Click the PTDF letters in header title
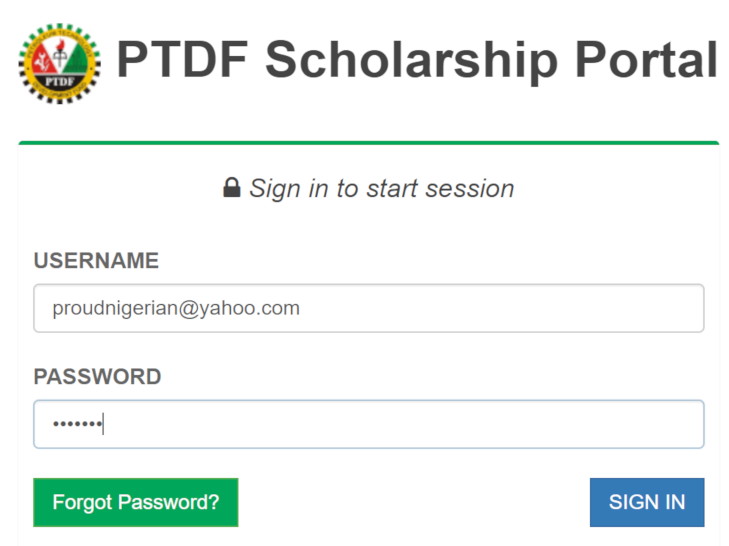The width and height of the screenshot is (729, 546). point(182,59)
